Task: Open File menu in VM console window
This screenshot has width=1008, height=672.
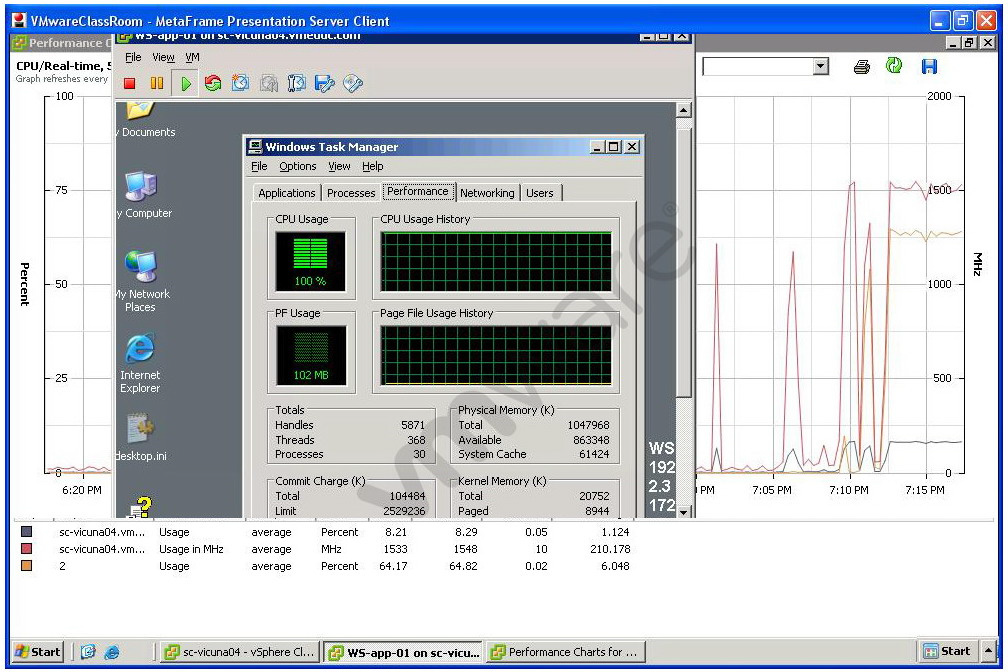Action: [133, 57]
